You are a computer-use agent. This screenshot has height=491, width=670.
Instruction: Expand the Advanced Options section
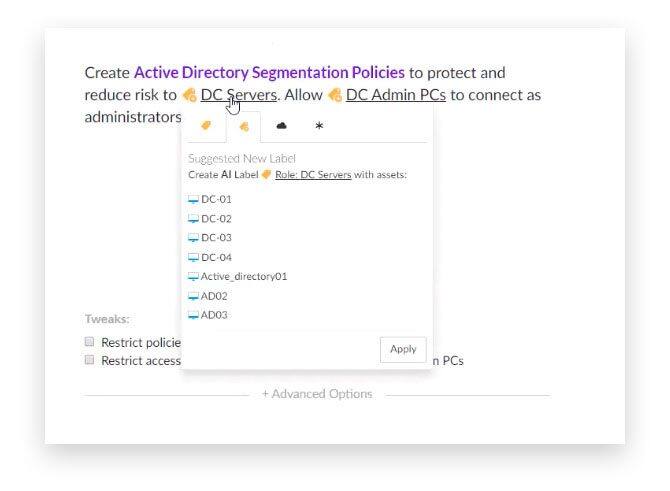point(317,394)
